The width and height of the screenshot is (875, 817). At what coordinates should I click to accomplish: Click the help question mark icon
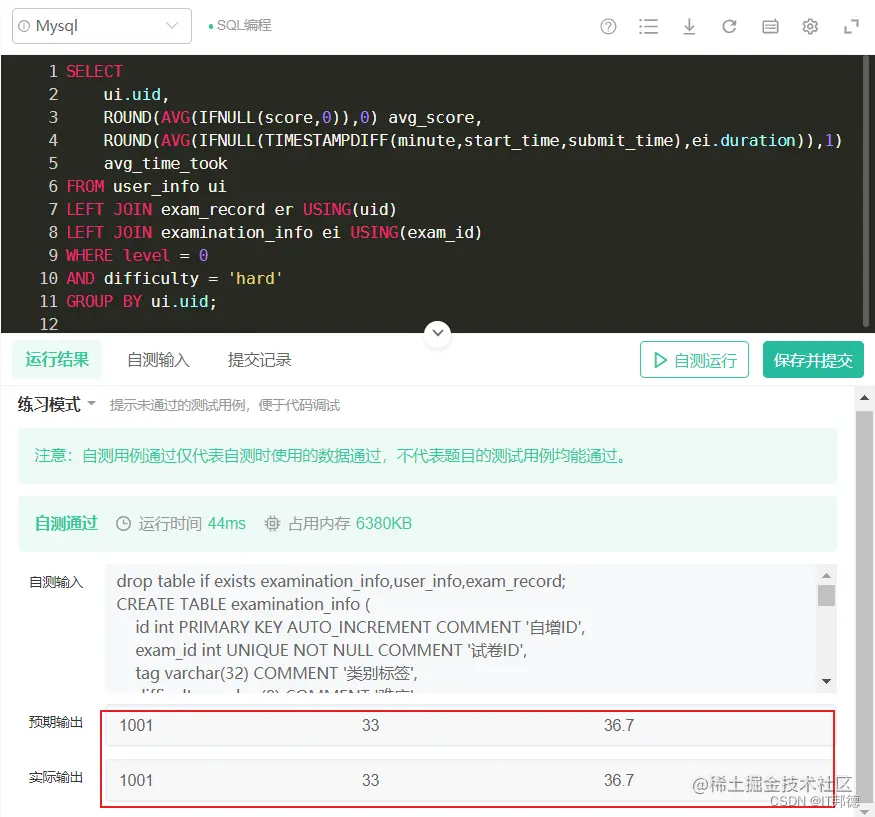click(608, 26)
